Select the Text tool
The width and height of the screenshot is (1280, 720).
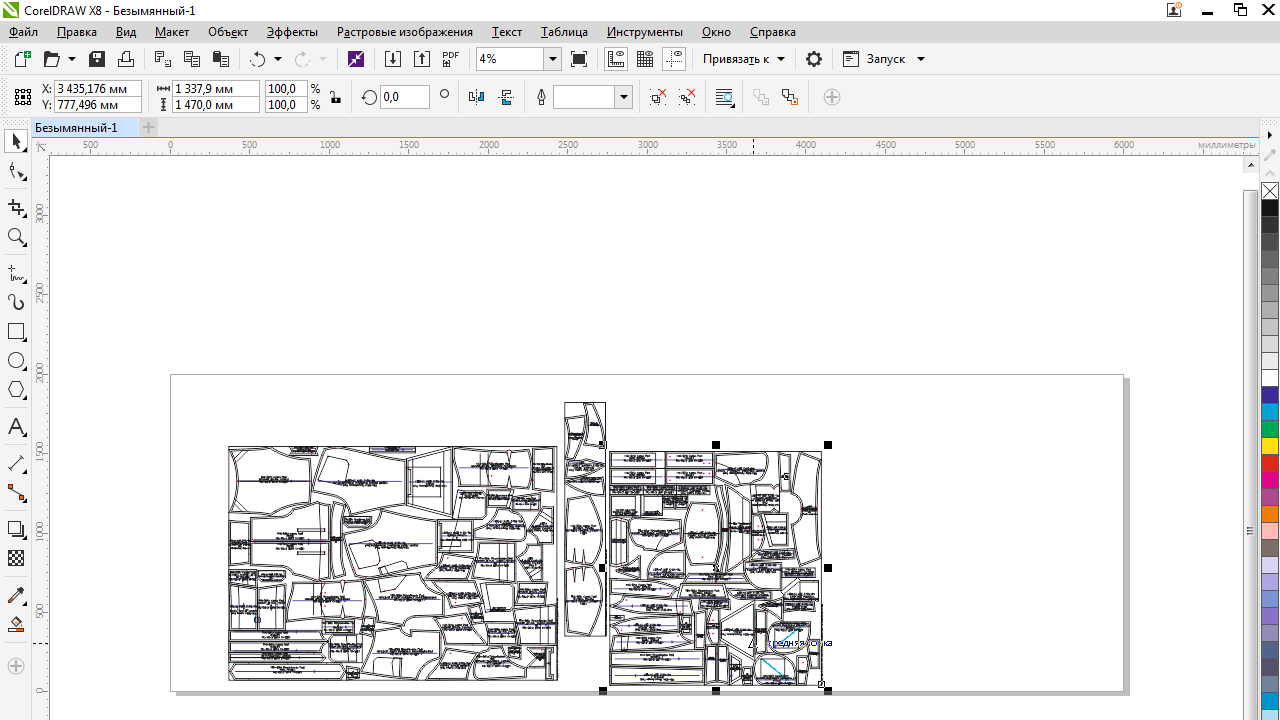tap(16, 427)
